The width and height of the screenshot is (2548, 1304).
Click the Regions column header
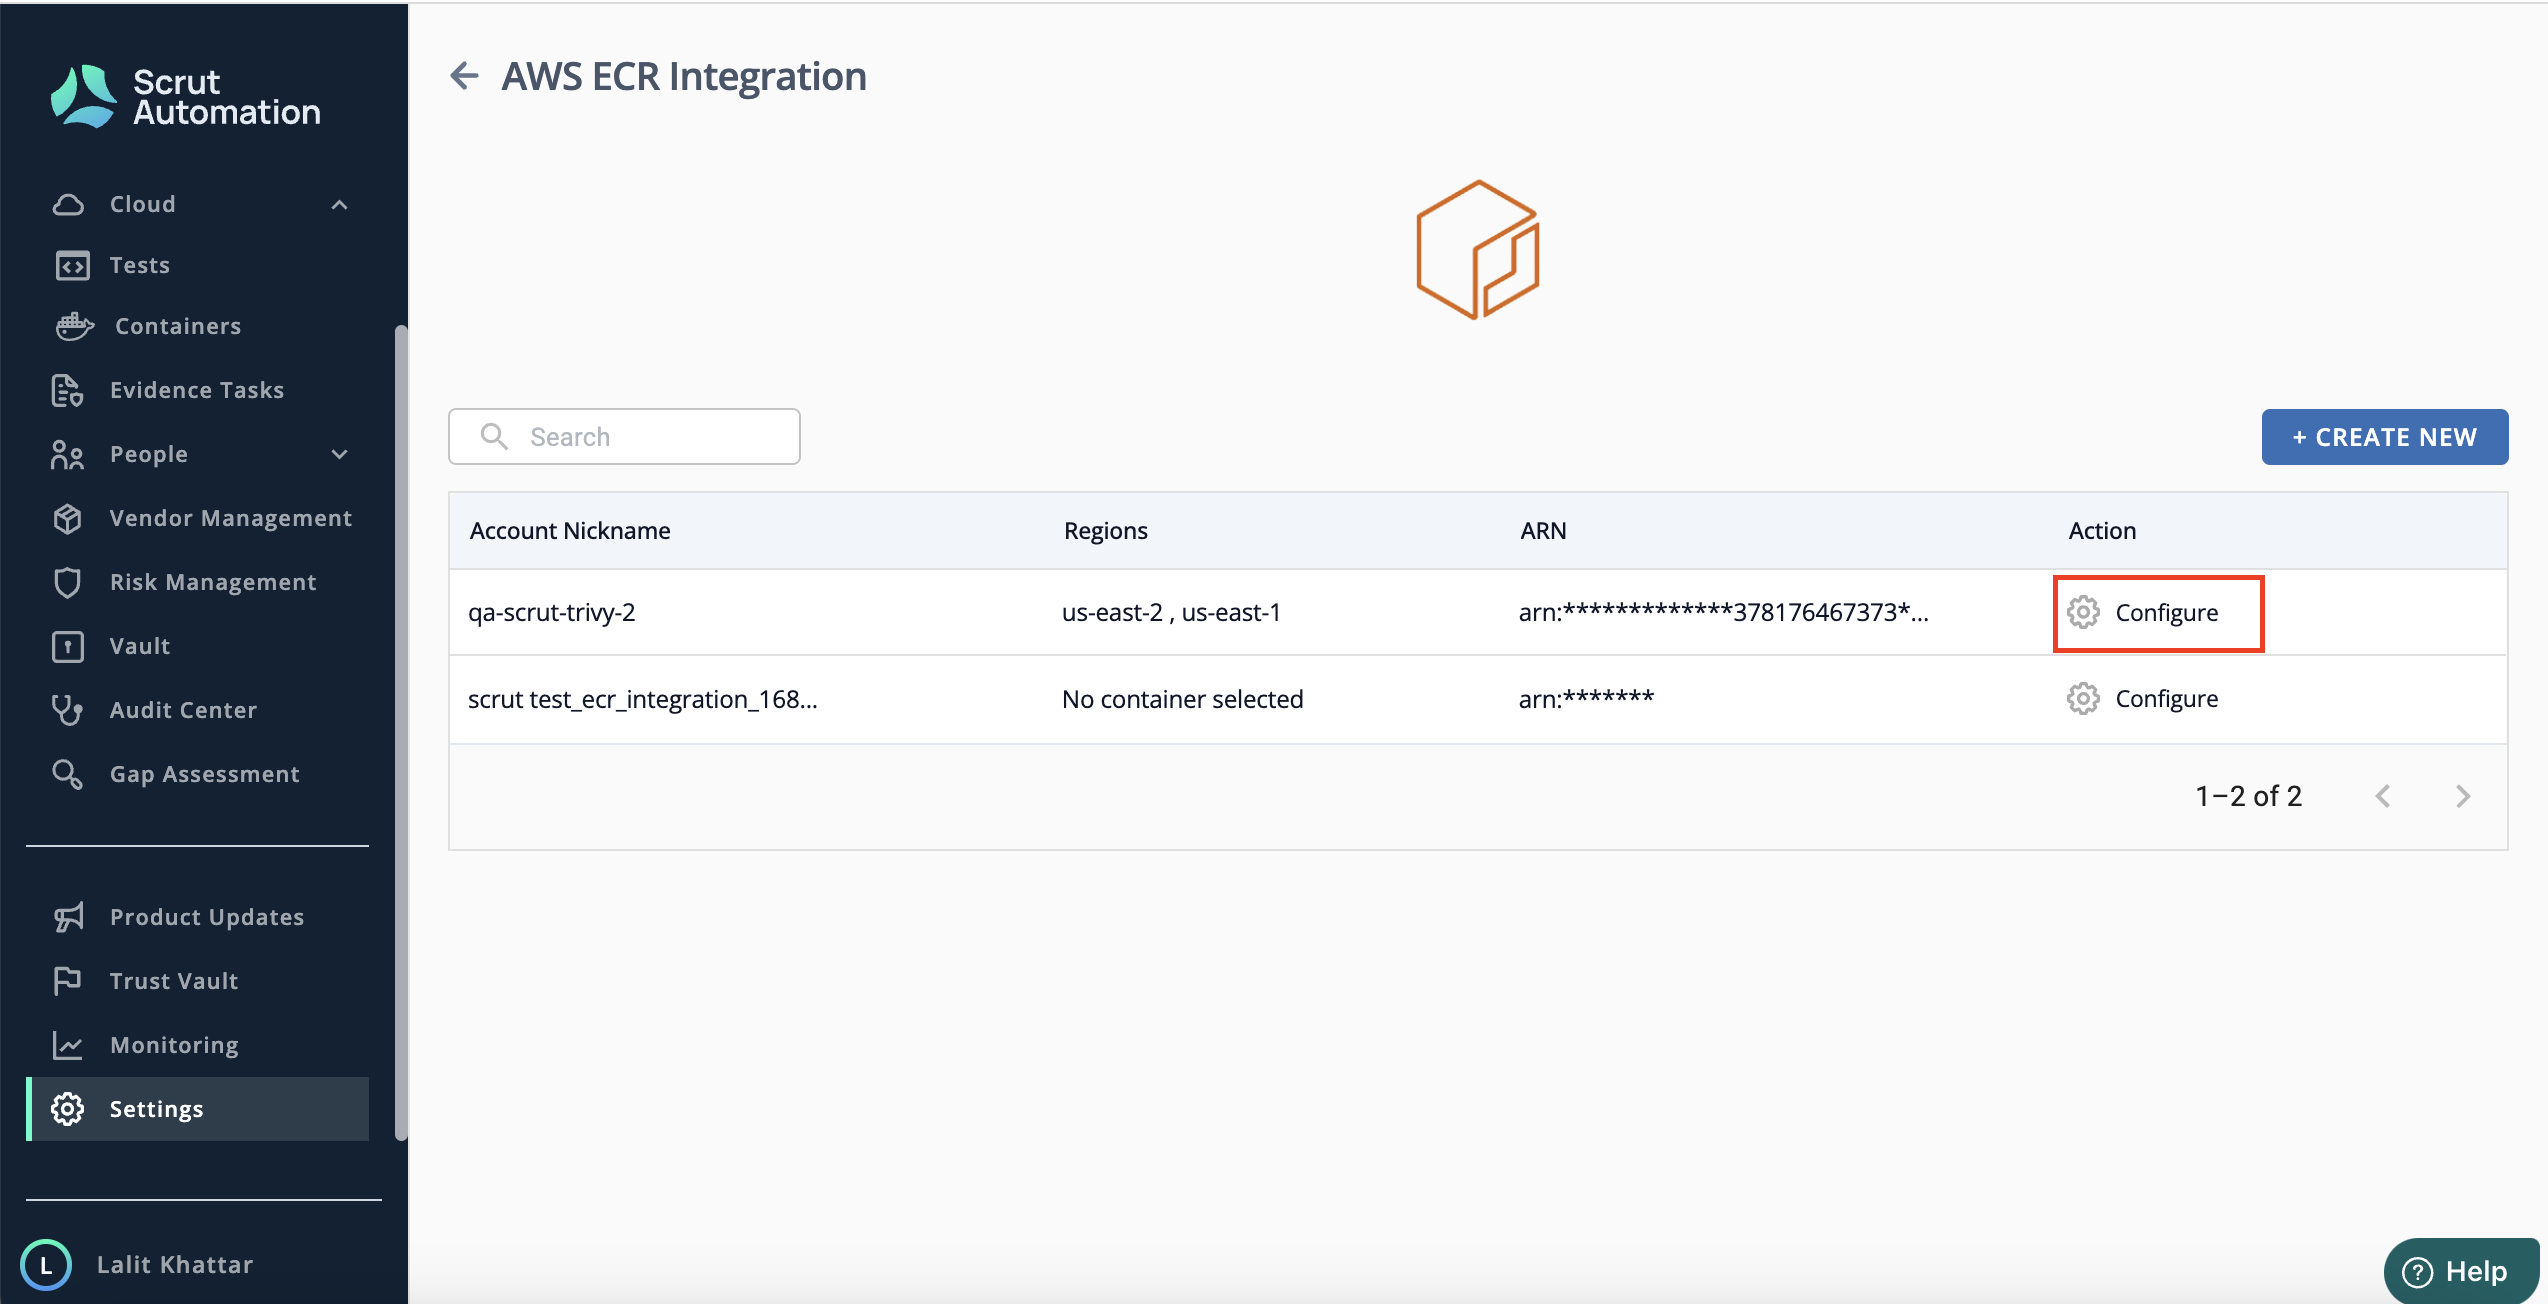coord(1105,530)
